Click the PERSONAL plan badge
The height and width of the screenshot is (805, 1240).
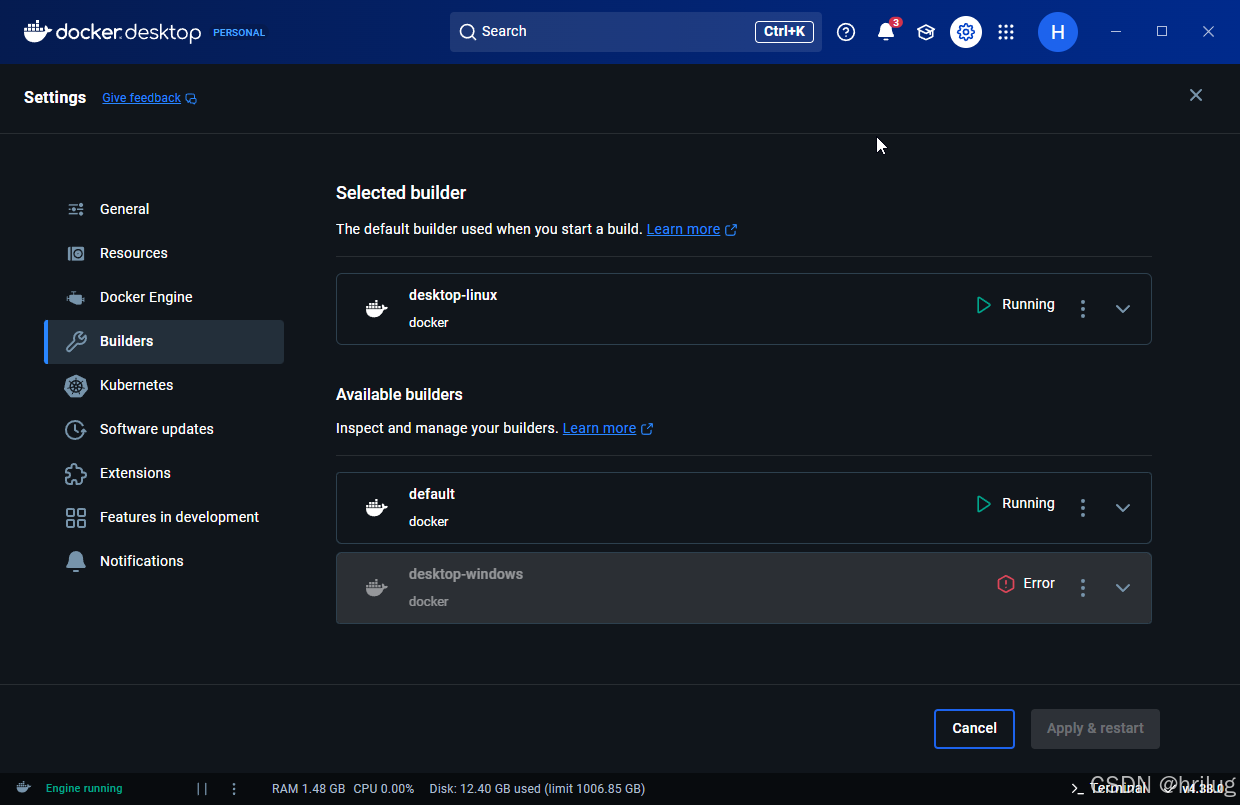(239, 32)
